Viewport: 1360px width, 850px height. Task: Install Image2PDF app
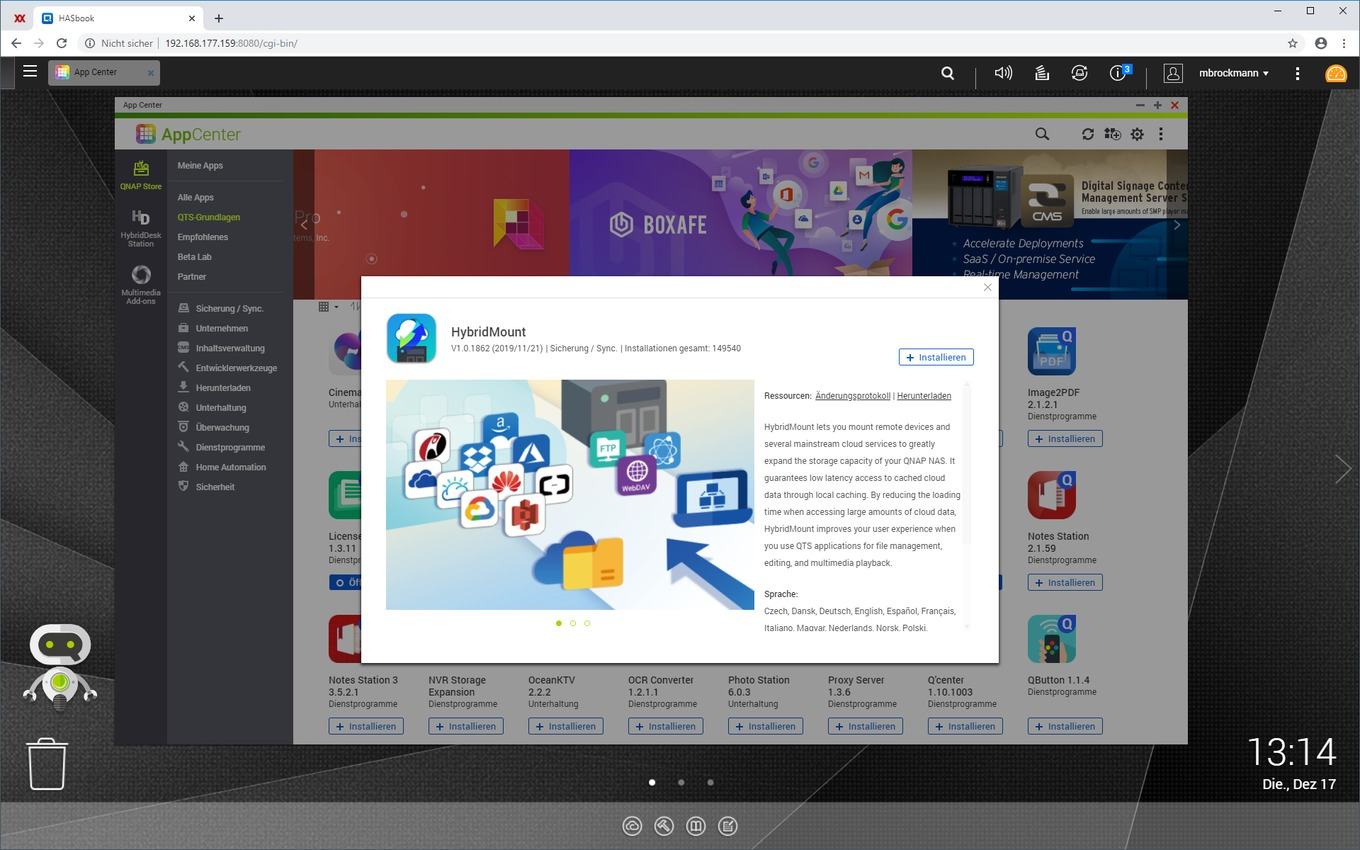point(1065,439)
